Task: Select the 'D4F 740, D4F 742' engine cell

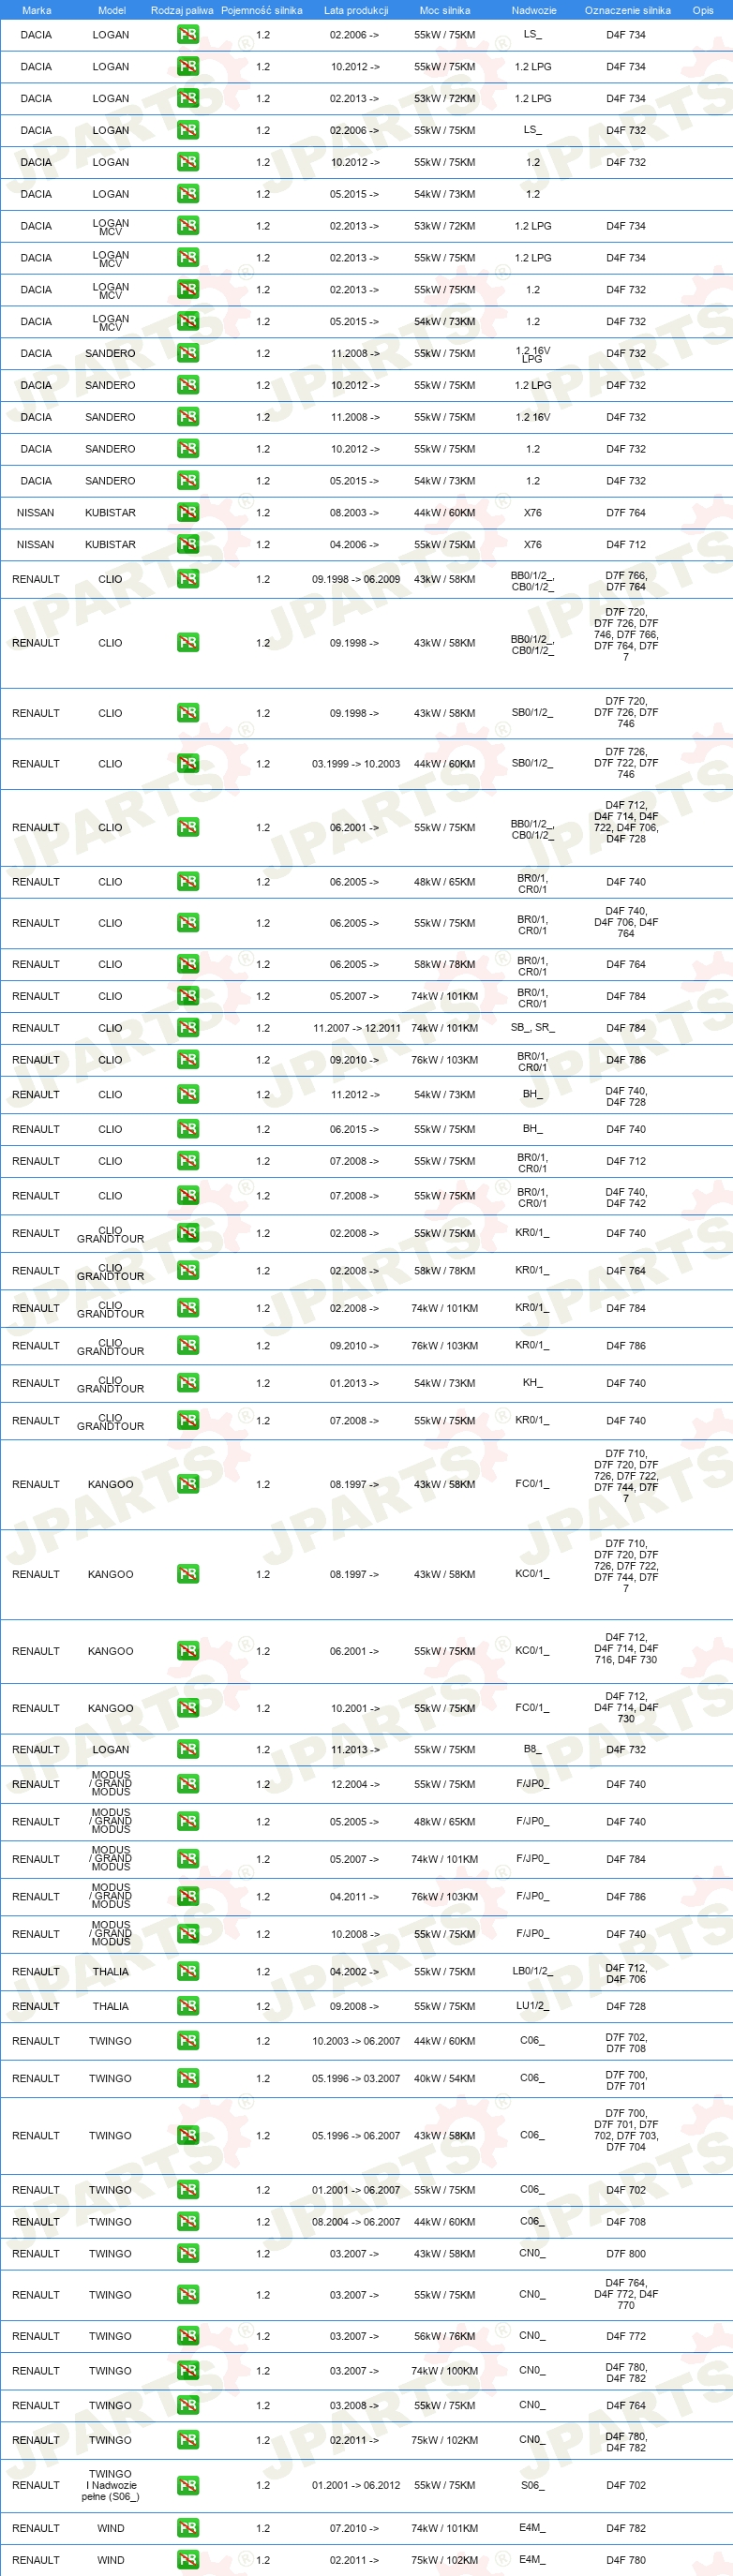Action: tap(626, 1198)
